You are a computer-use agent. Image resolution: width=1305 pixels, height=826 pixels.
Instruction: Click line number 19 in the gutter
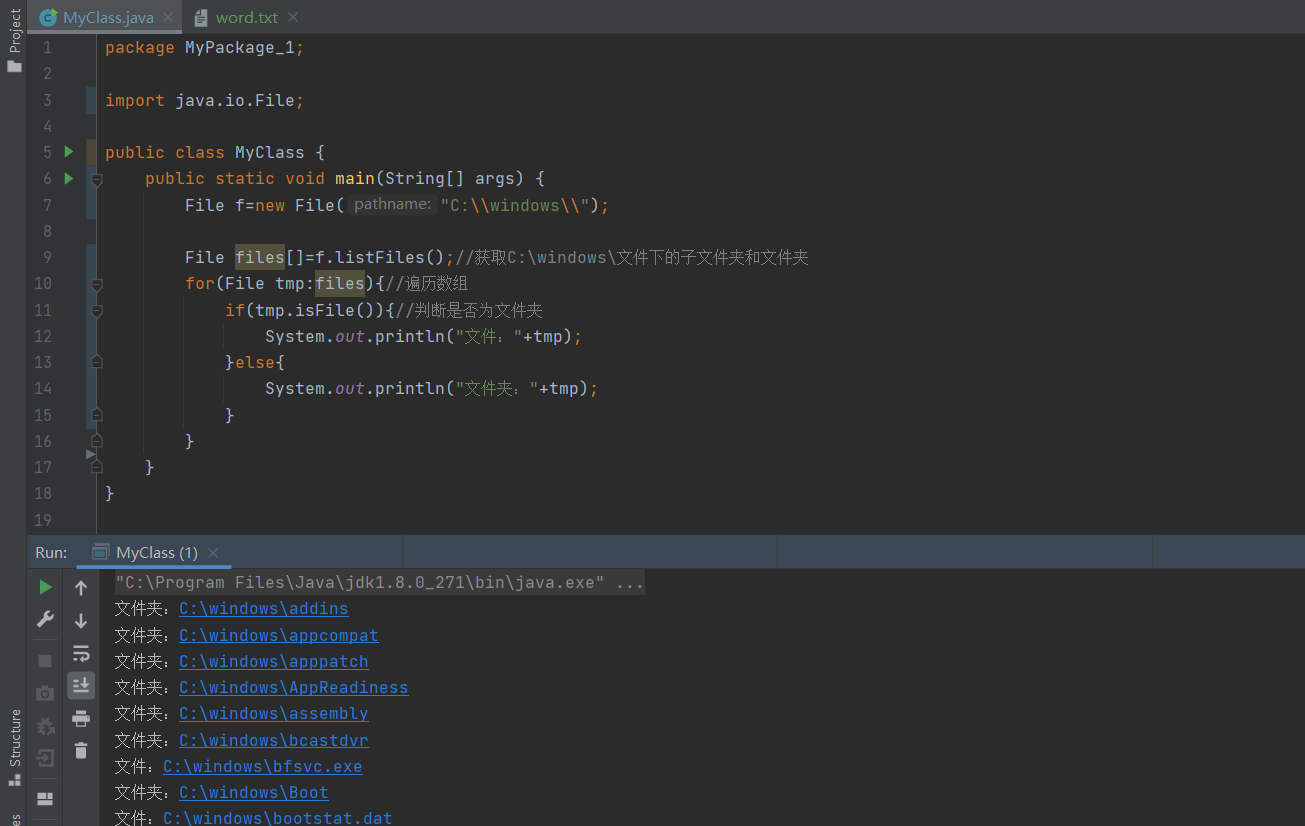[42, 519]
